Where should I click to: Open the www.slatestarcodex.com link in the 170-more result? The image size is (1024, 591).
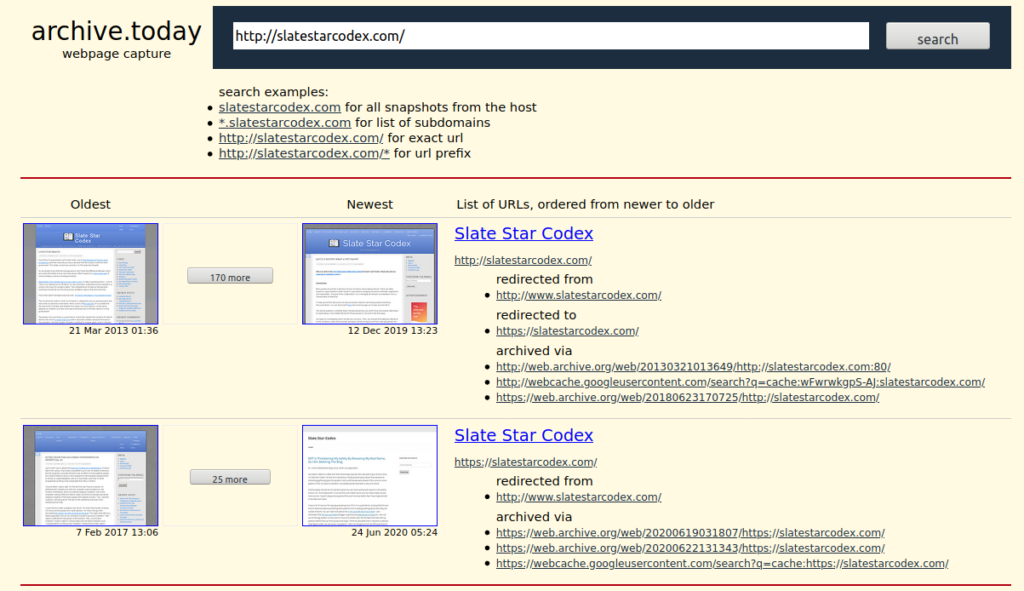[579, 295]
